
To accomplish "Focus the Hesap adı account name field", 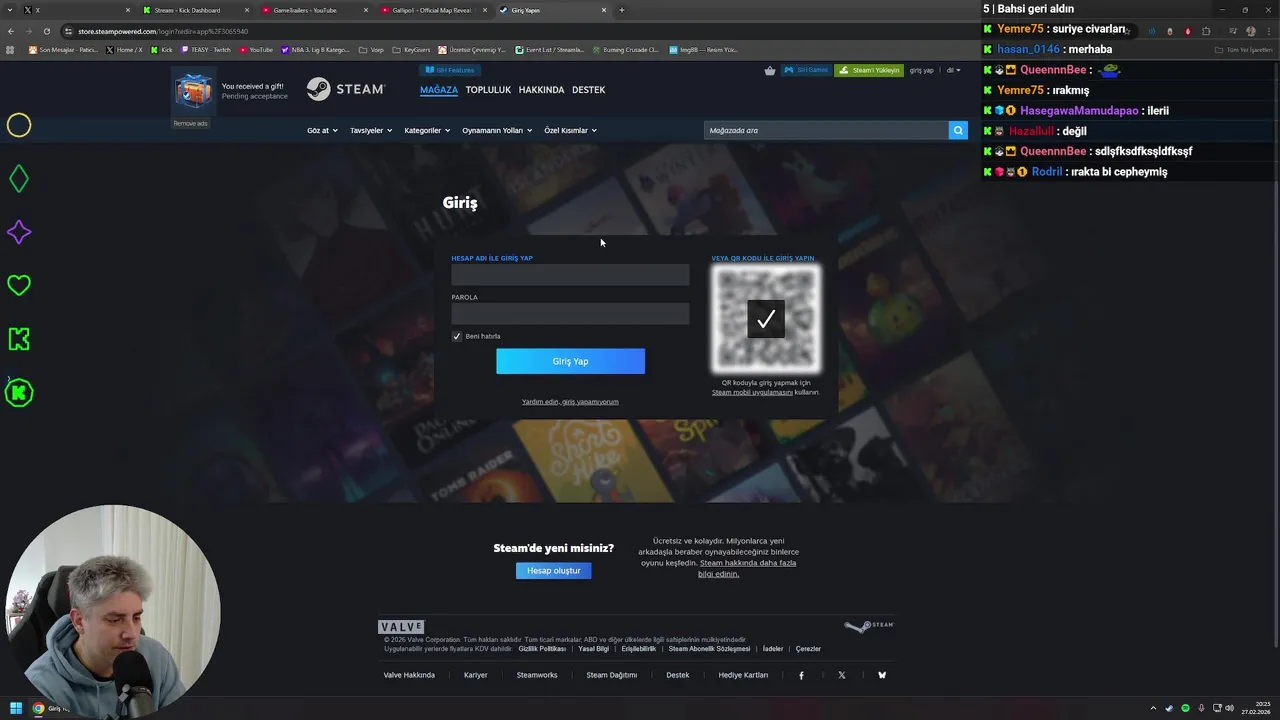I will pos(570,274).
